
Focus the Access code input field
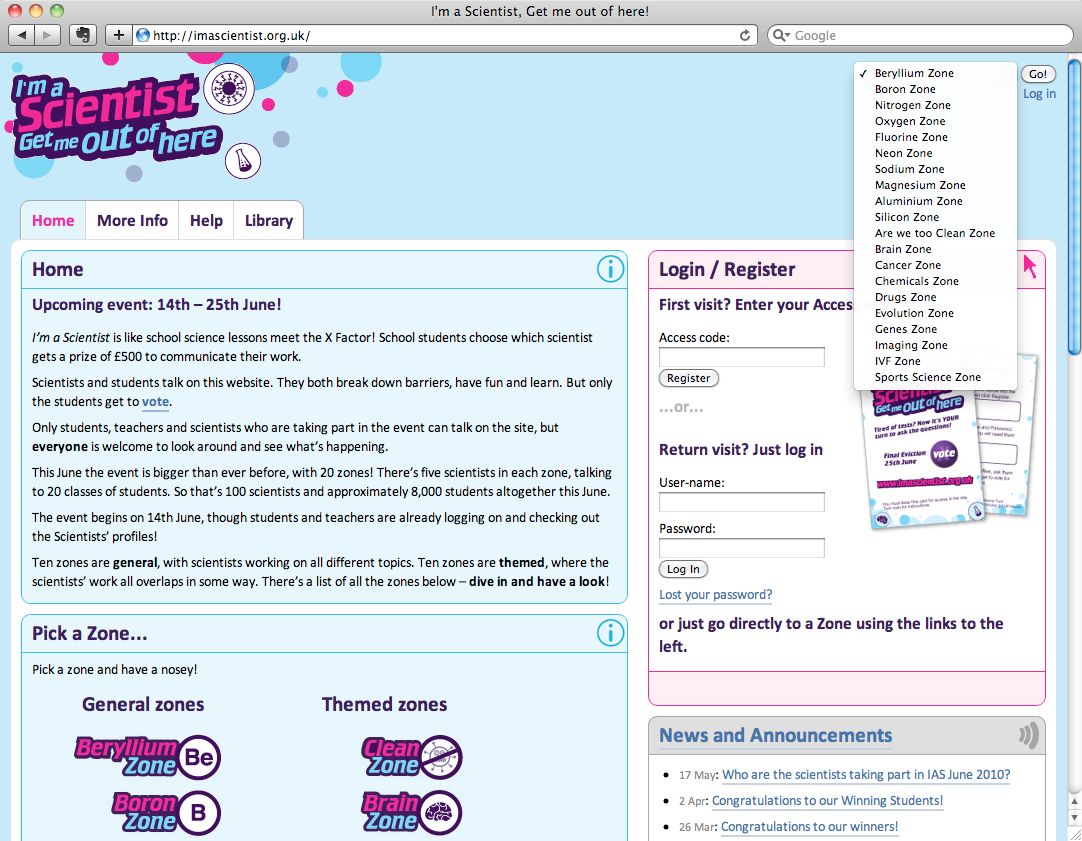tap(742, 357)
